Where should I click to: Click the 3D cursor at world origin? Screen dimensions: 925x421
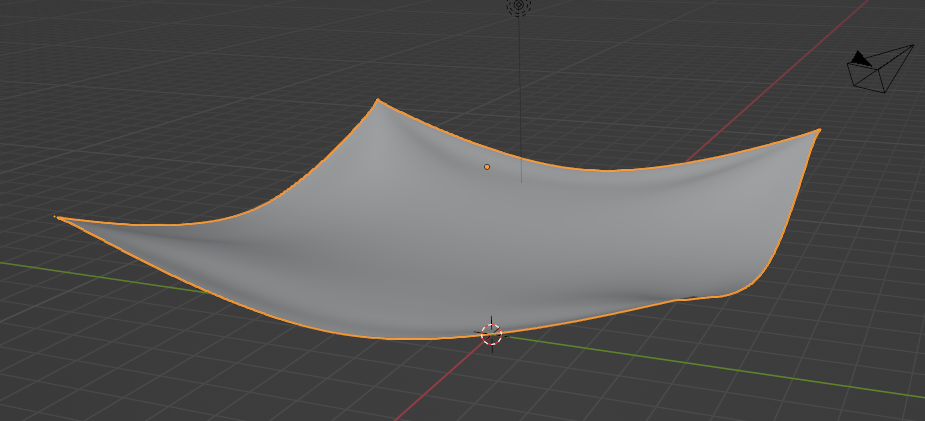tap(491, 334)
